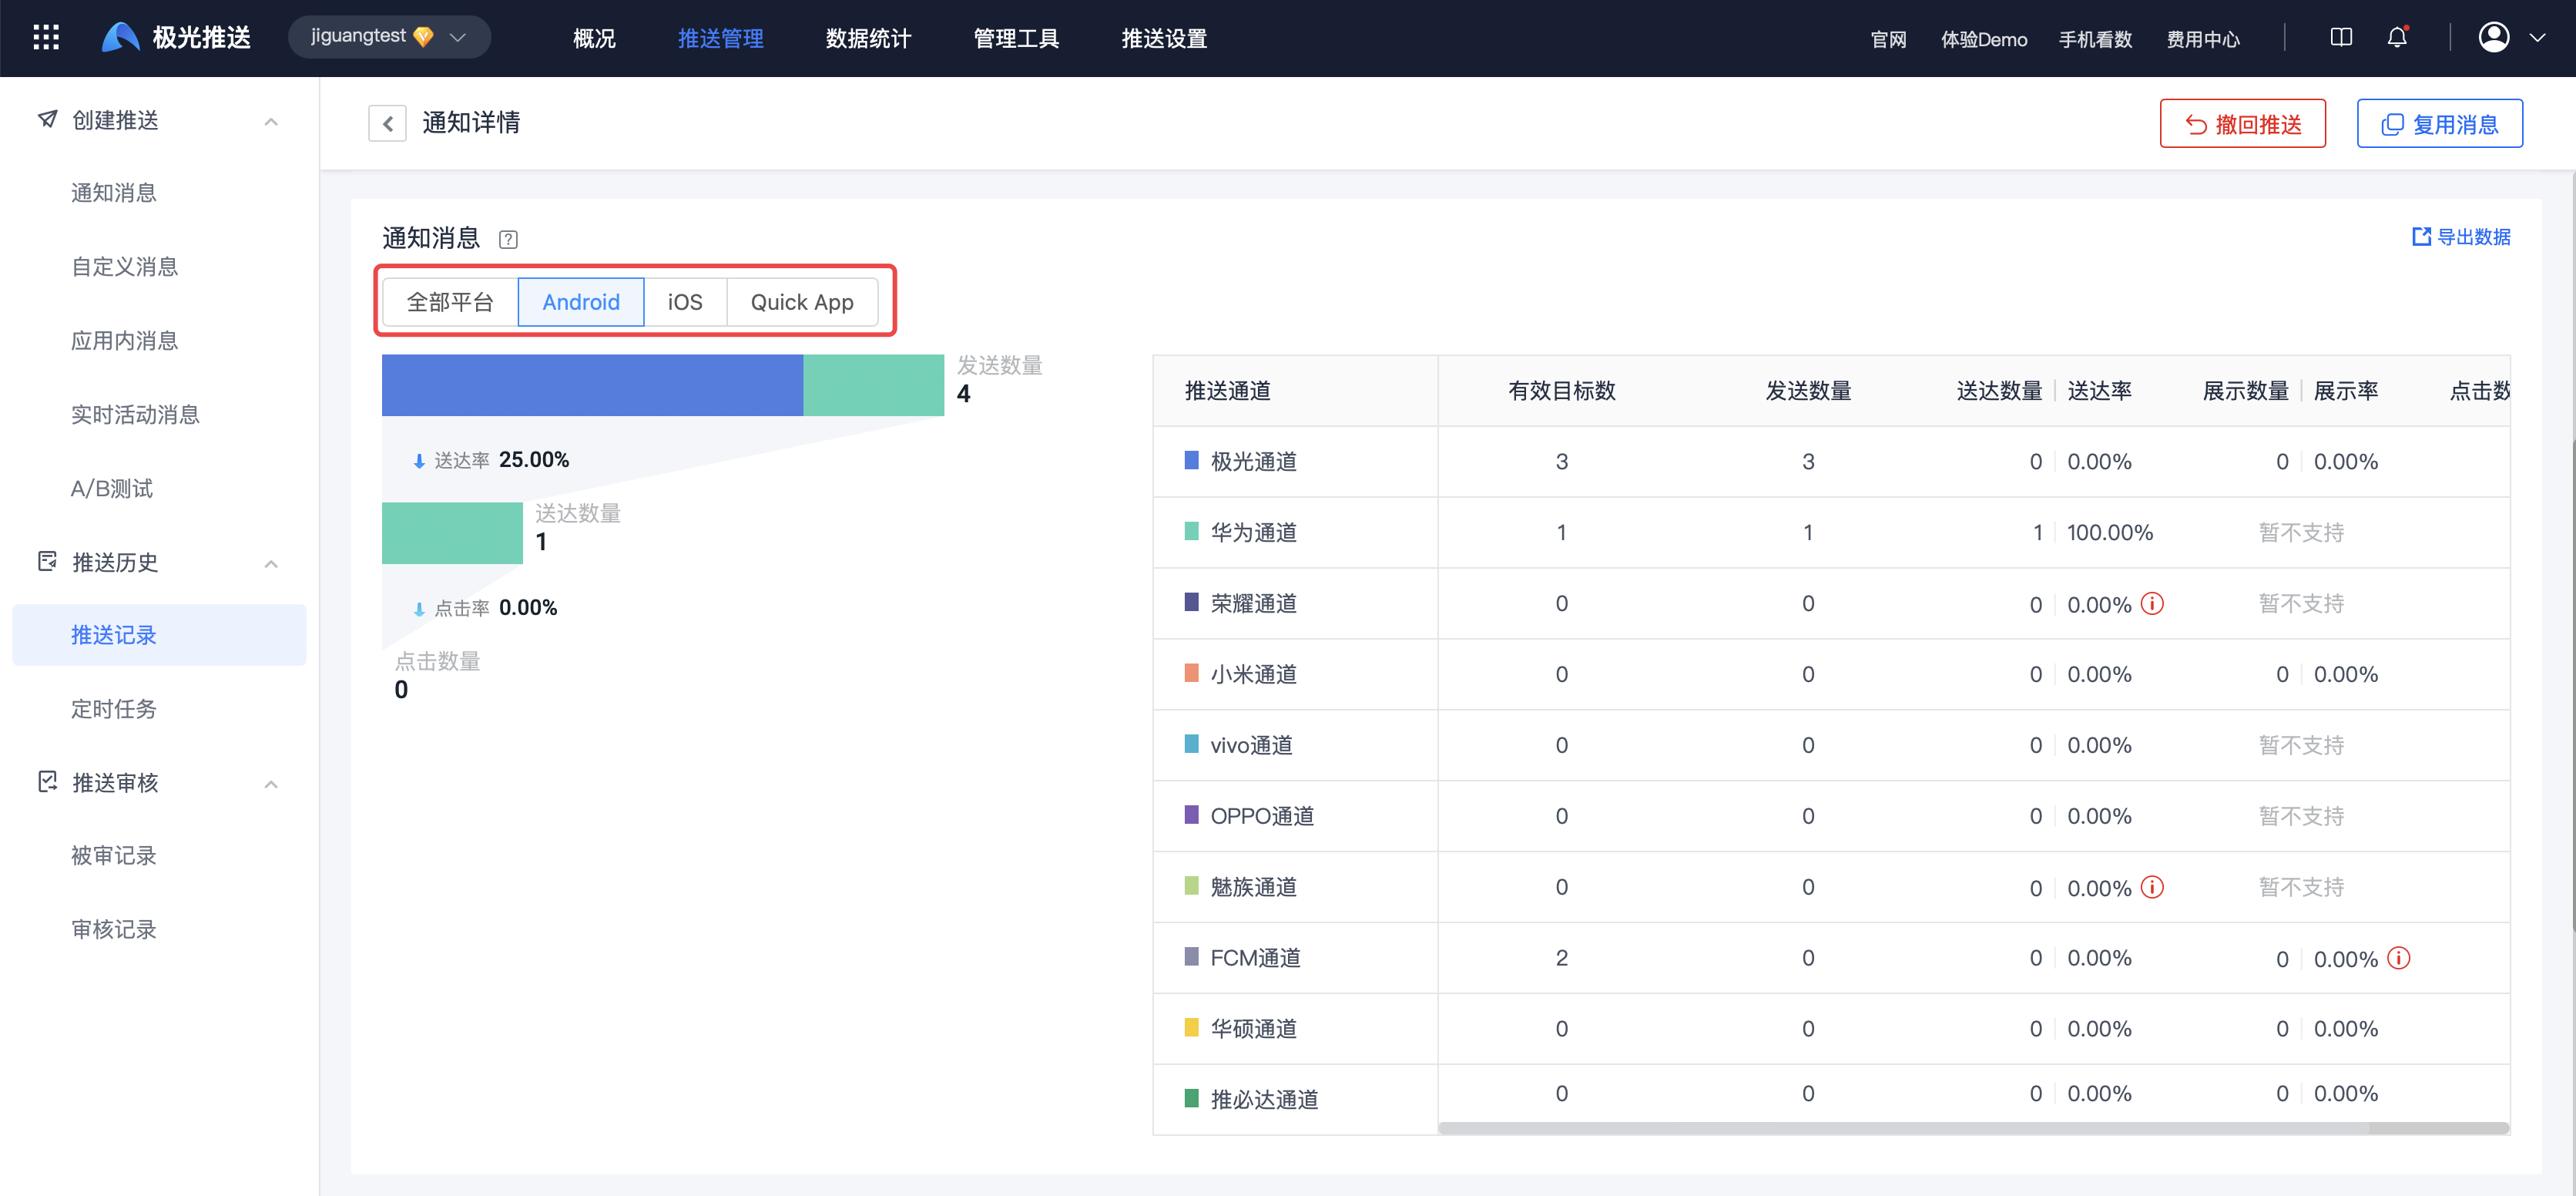
Task: Click the 推送通道 column header
Action: (x=1227, y=391)
